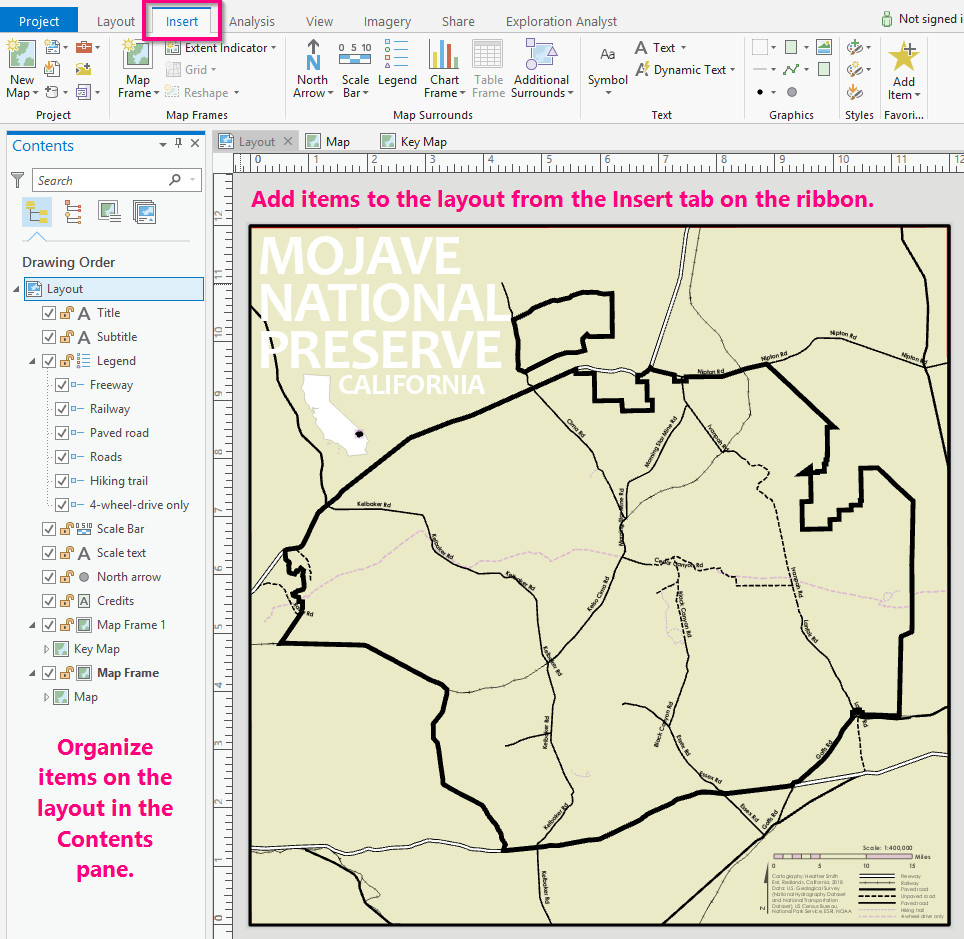The image size is (964, 939).
Task: Select the Scale text element row
Action: [120, 553]
